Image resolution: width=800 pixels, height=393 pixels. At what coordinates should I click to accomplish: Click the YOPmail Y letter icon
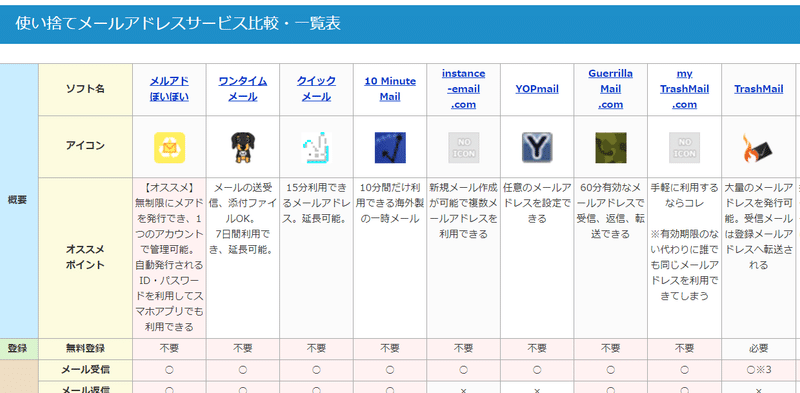[x=537, y=148]
